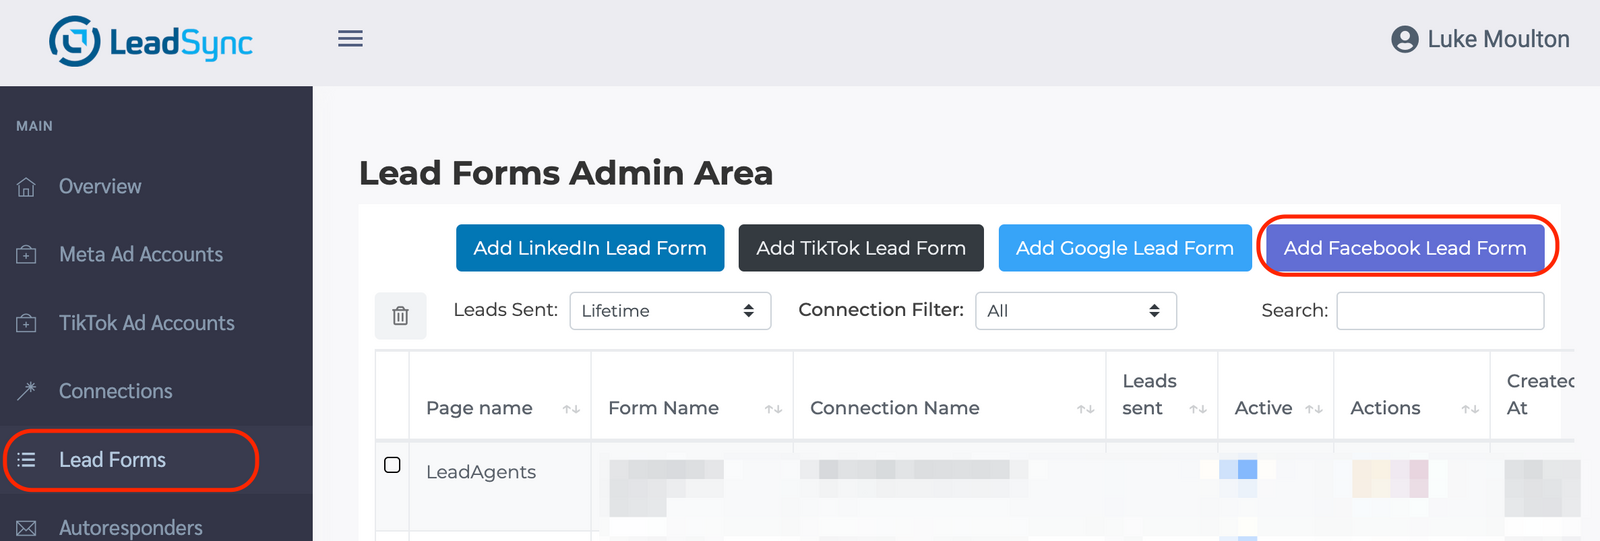1600x541 pixels.
Task: Open the user profile avatar icon
Action: pos(1404,40)
